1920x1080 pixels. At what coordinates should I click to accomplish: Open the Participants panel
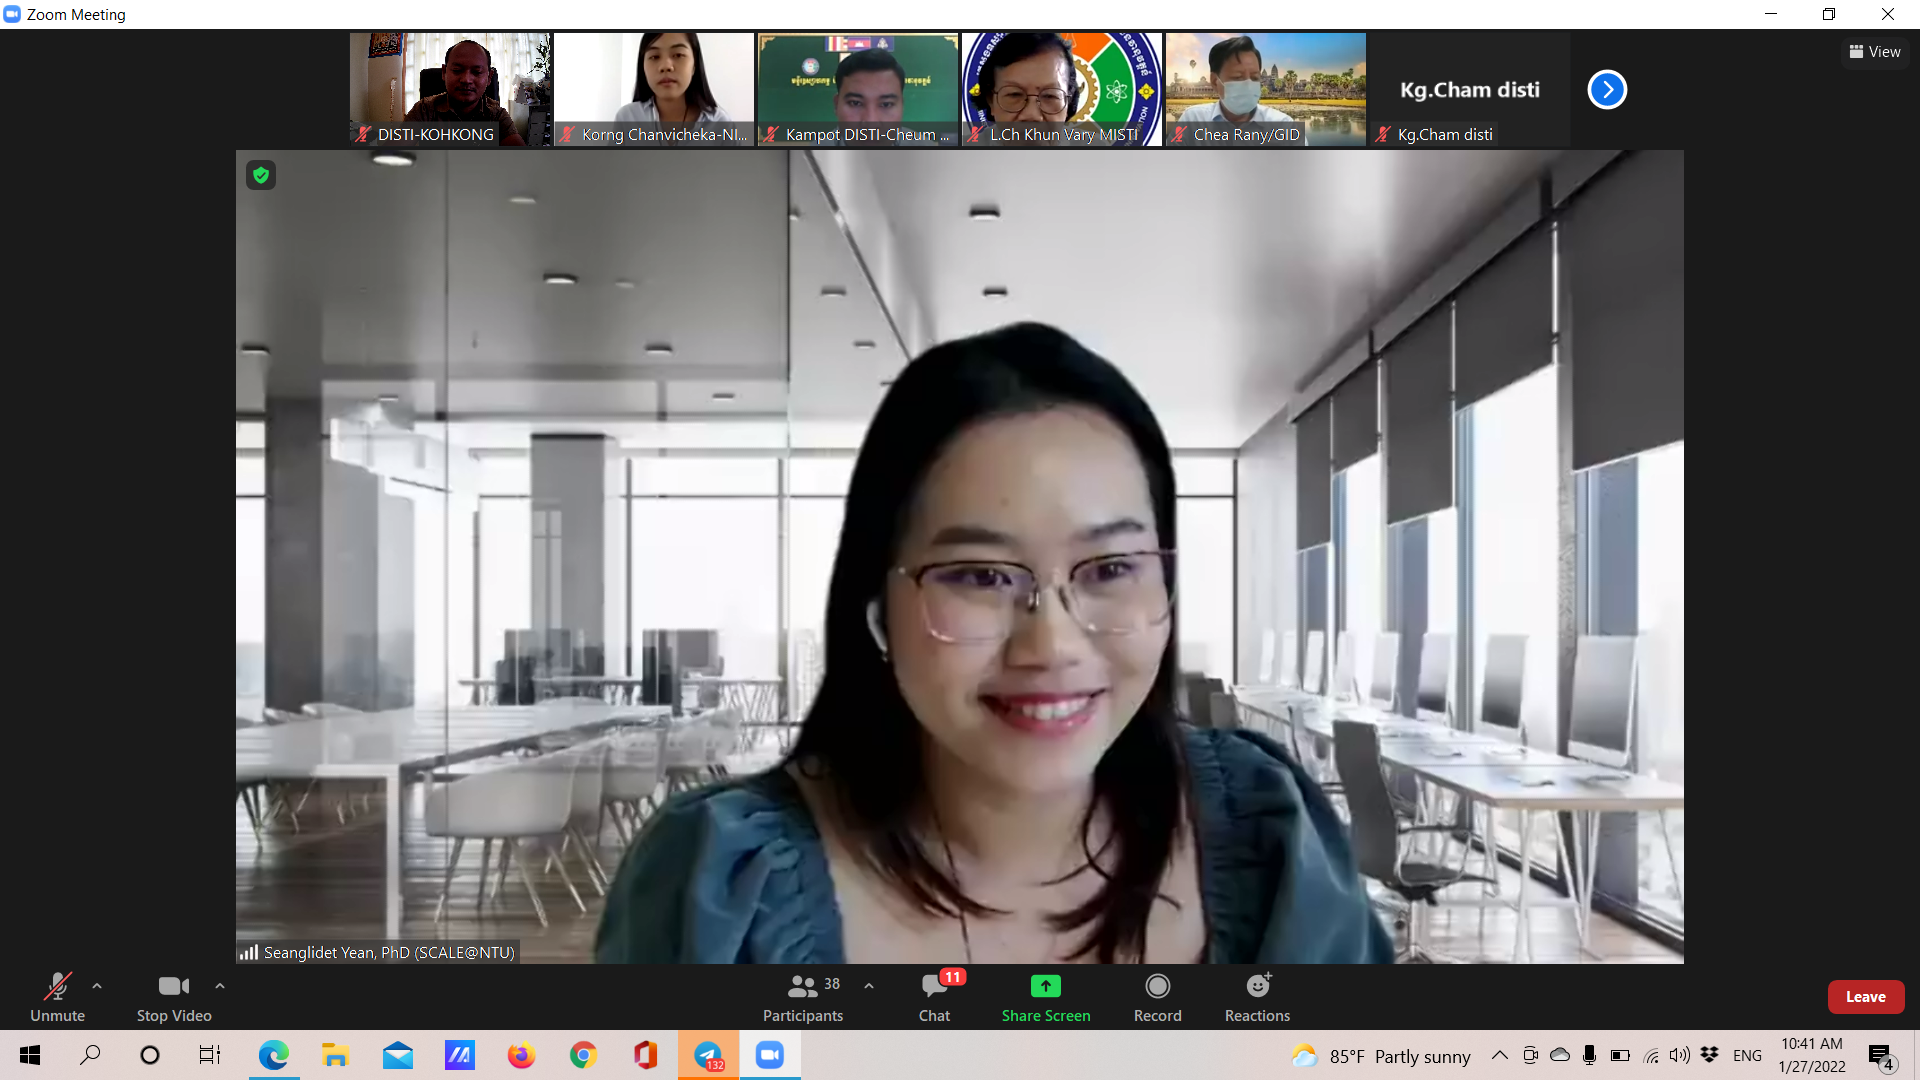(803, 997)
